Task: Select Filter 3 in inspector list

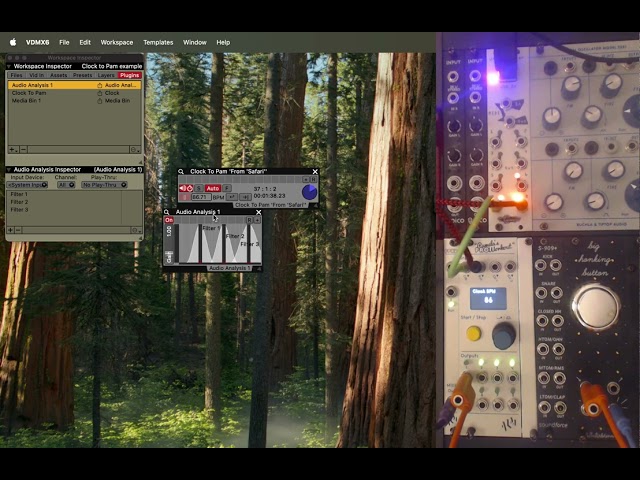Action: coord(64,210)
